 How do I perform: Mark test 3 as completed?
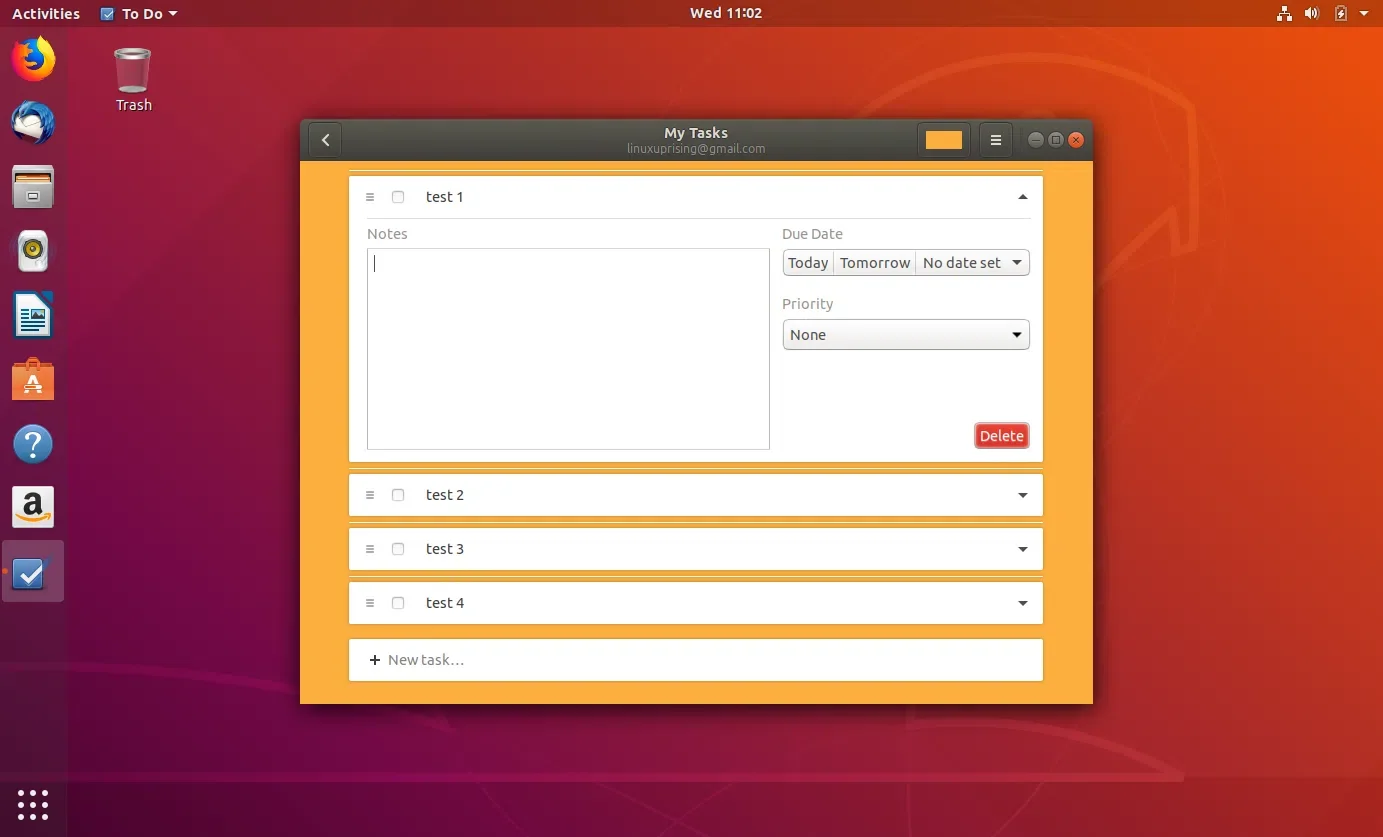click(x=398, y=549)
